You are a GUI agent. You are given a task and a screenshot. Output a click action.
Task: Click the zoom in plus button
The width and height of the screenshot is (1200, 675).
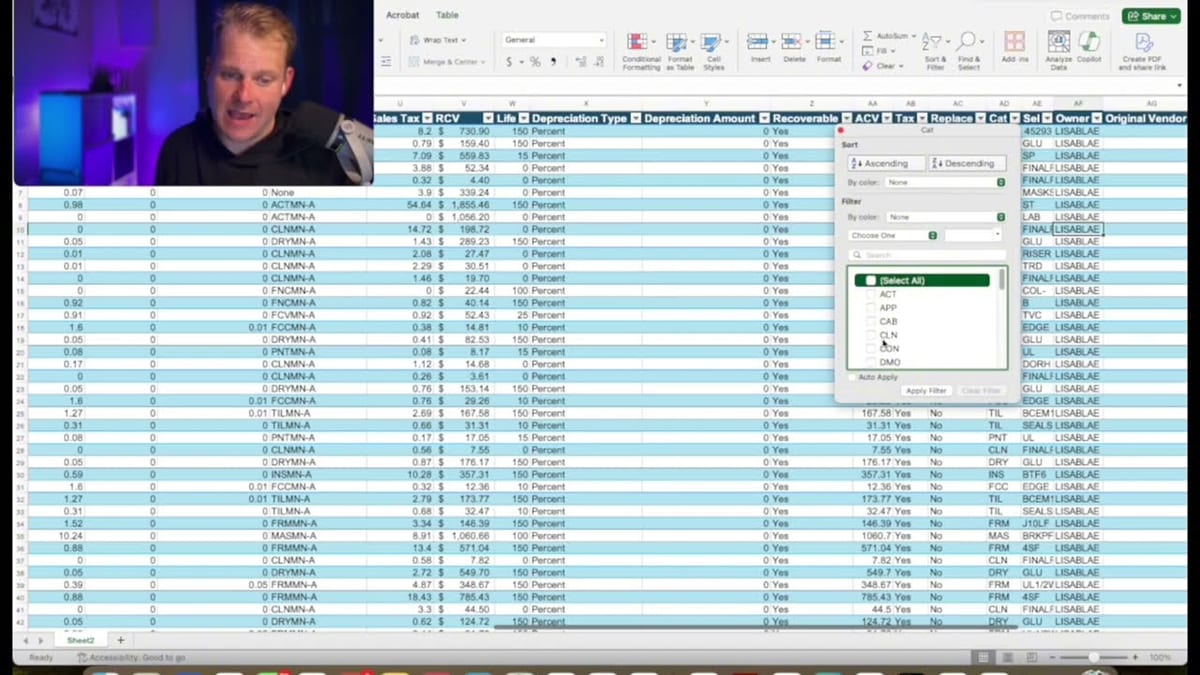[x=1136, y=658]
